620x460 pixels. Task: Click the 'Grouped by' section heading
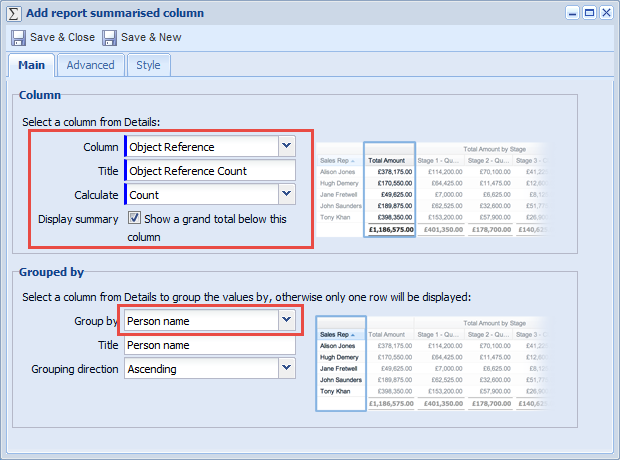(x=51, y=272)
